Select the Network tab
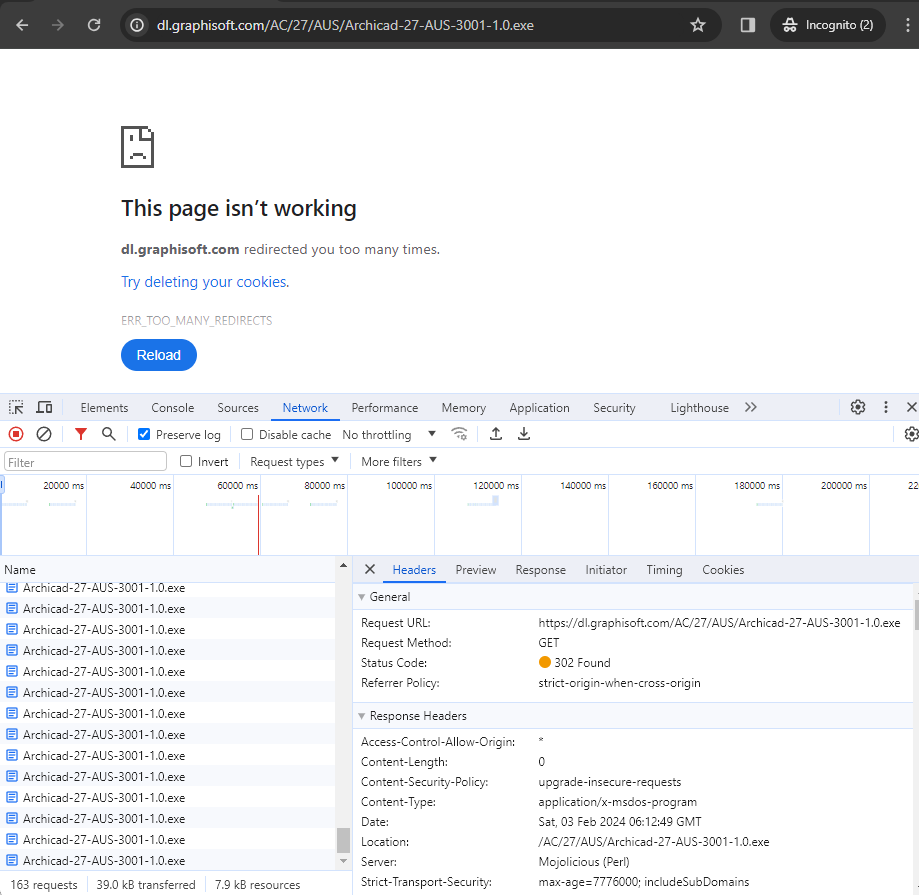Viewport: 919px width, 895px height. (x=305, y=408)
